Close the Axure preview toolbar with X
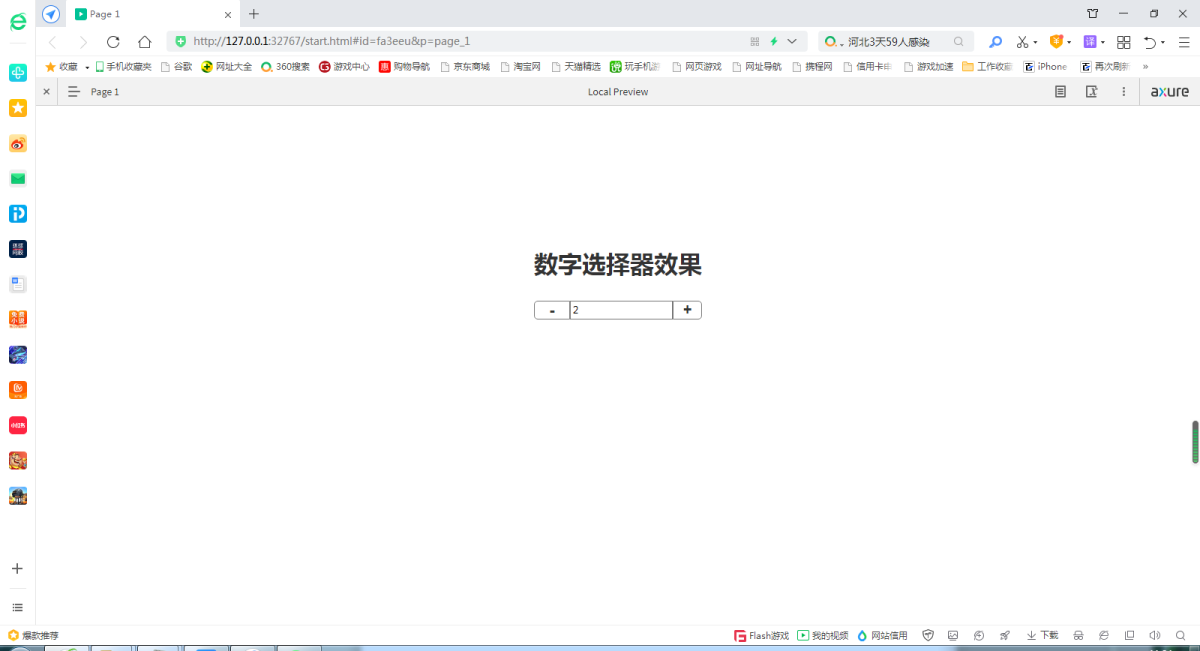Viewport: 1200px width, 651px height. click(46, 92)
